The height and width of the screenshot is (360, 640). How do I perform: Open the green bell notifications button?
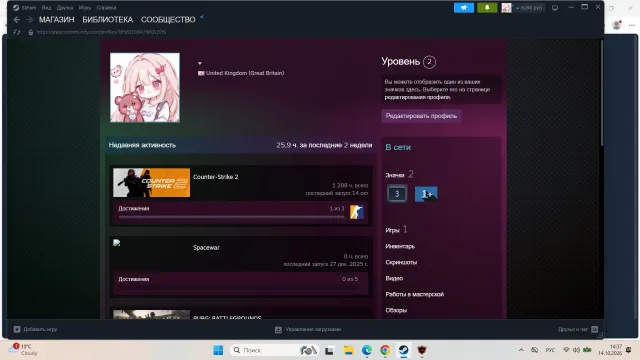487,7
